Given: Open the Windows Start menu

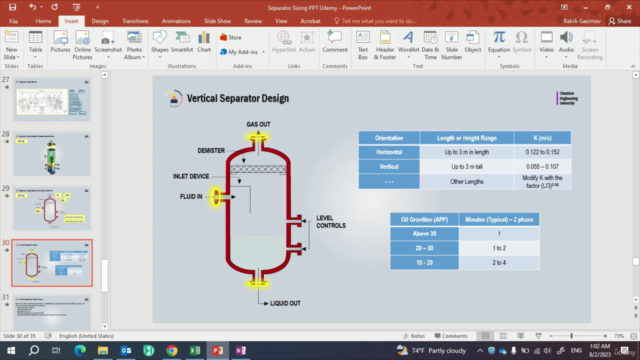Looking at the screenshot, I should point(11,350).
